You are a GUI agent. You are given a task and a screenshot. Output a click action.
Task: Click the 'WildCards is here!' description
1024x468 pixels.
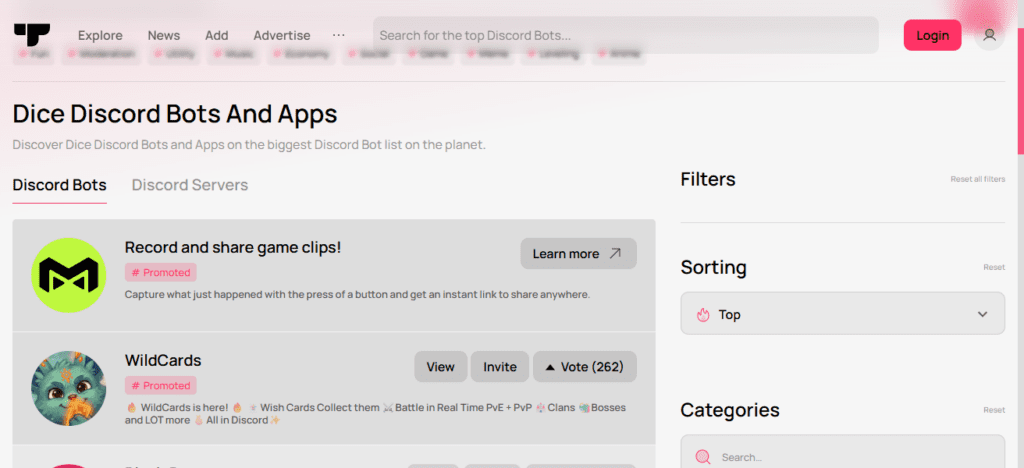[375, 414]
